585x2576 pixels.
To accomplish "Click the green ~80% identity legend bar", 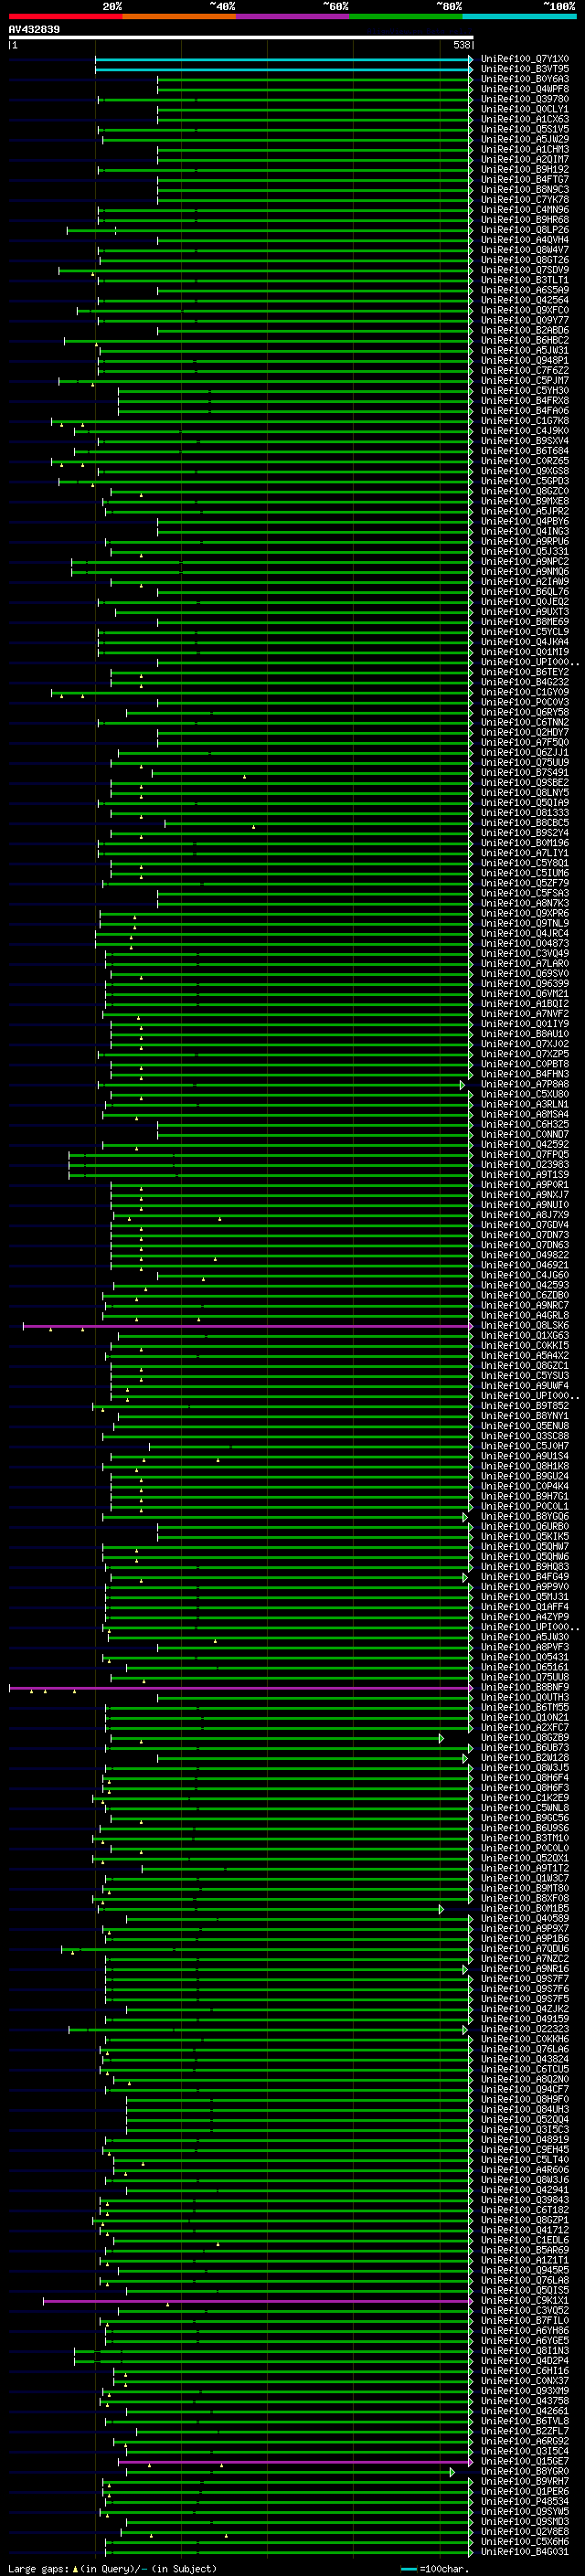I will click(406, 17).
